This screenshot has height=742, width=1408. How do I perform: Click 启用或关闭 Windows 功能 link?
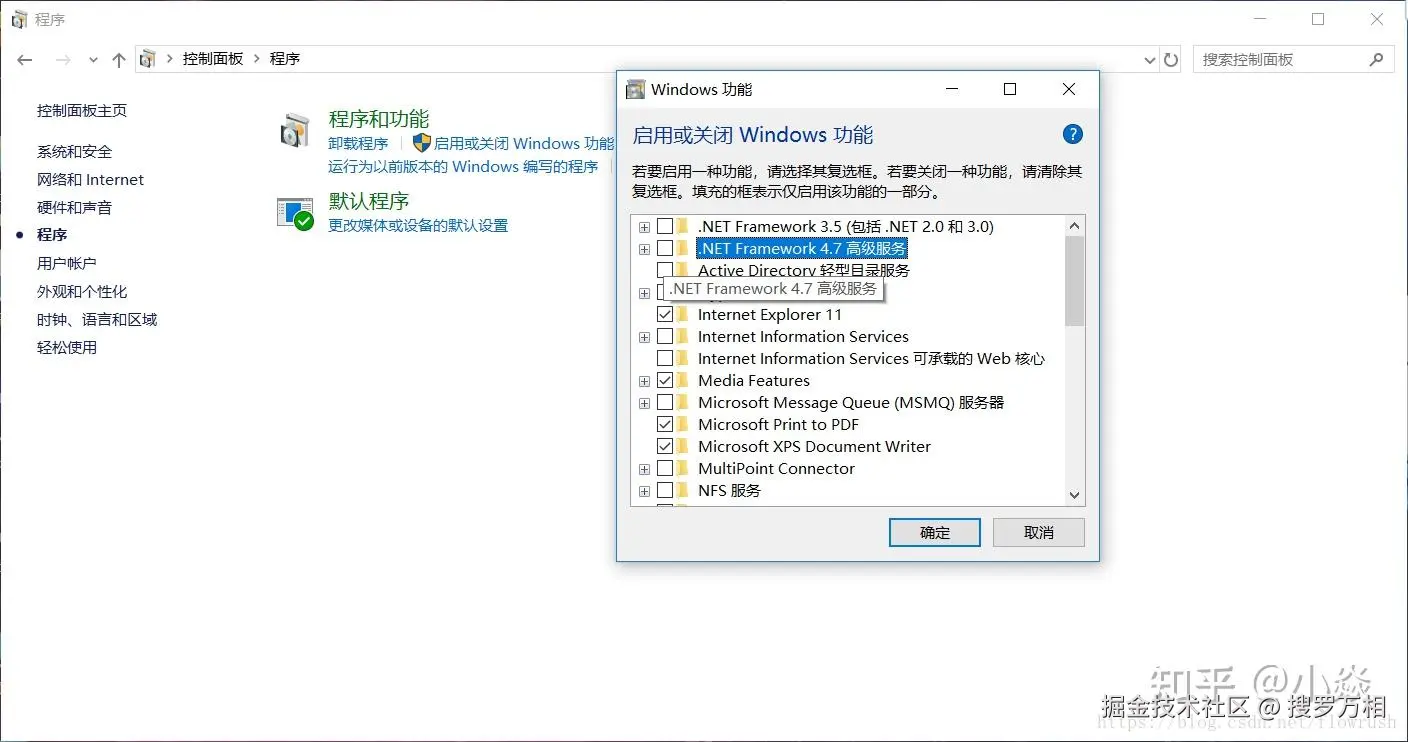point(524,144)
